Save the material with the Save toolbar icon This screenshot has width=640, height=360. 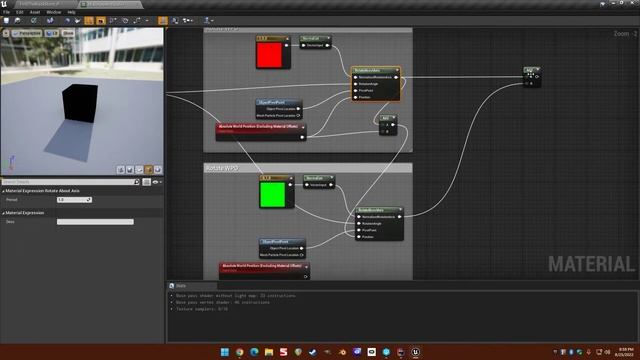click(7, 20)
